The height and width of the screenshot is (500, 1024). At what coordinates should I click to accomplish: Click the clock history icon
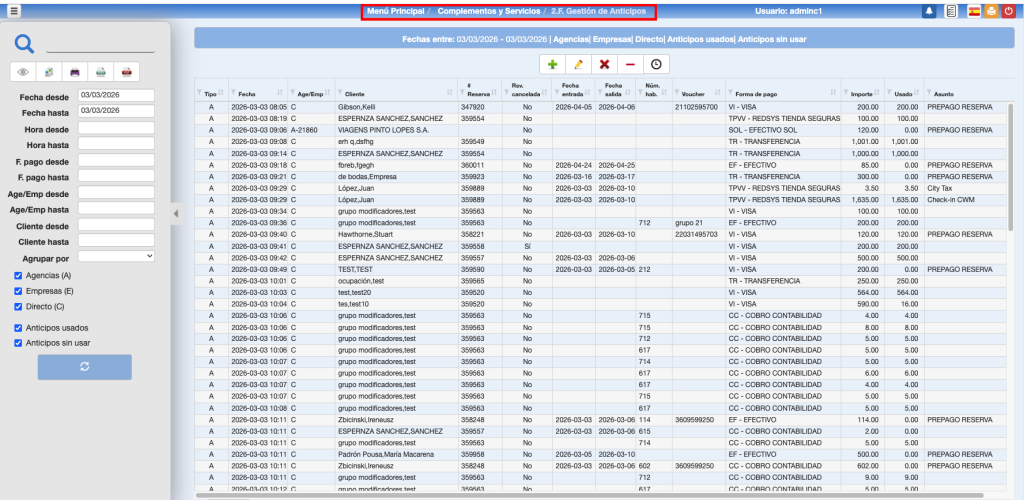click(657, 64)
